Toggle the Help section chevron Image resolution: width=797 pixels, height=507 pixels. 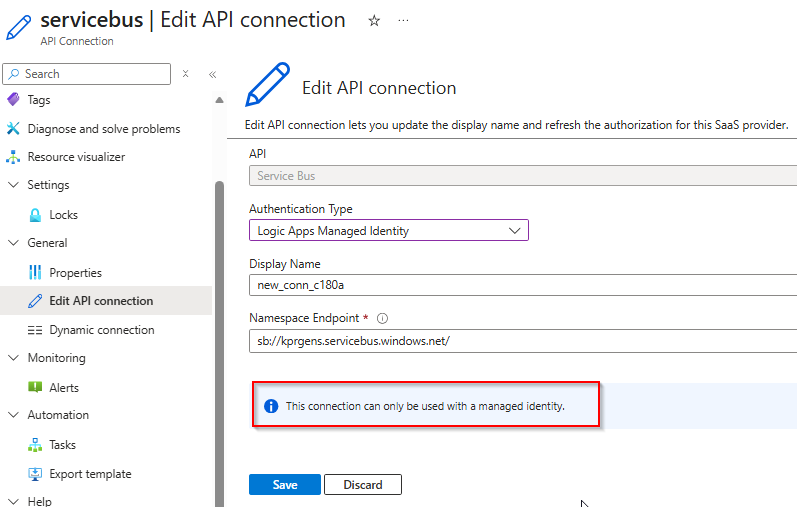tap(14, 501)
